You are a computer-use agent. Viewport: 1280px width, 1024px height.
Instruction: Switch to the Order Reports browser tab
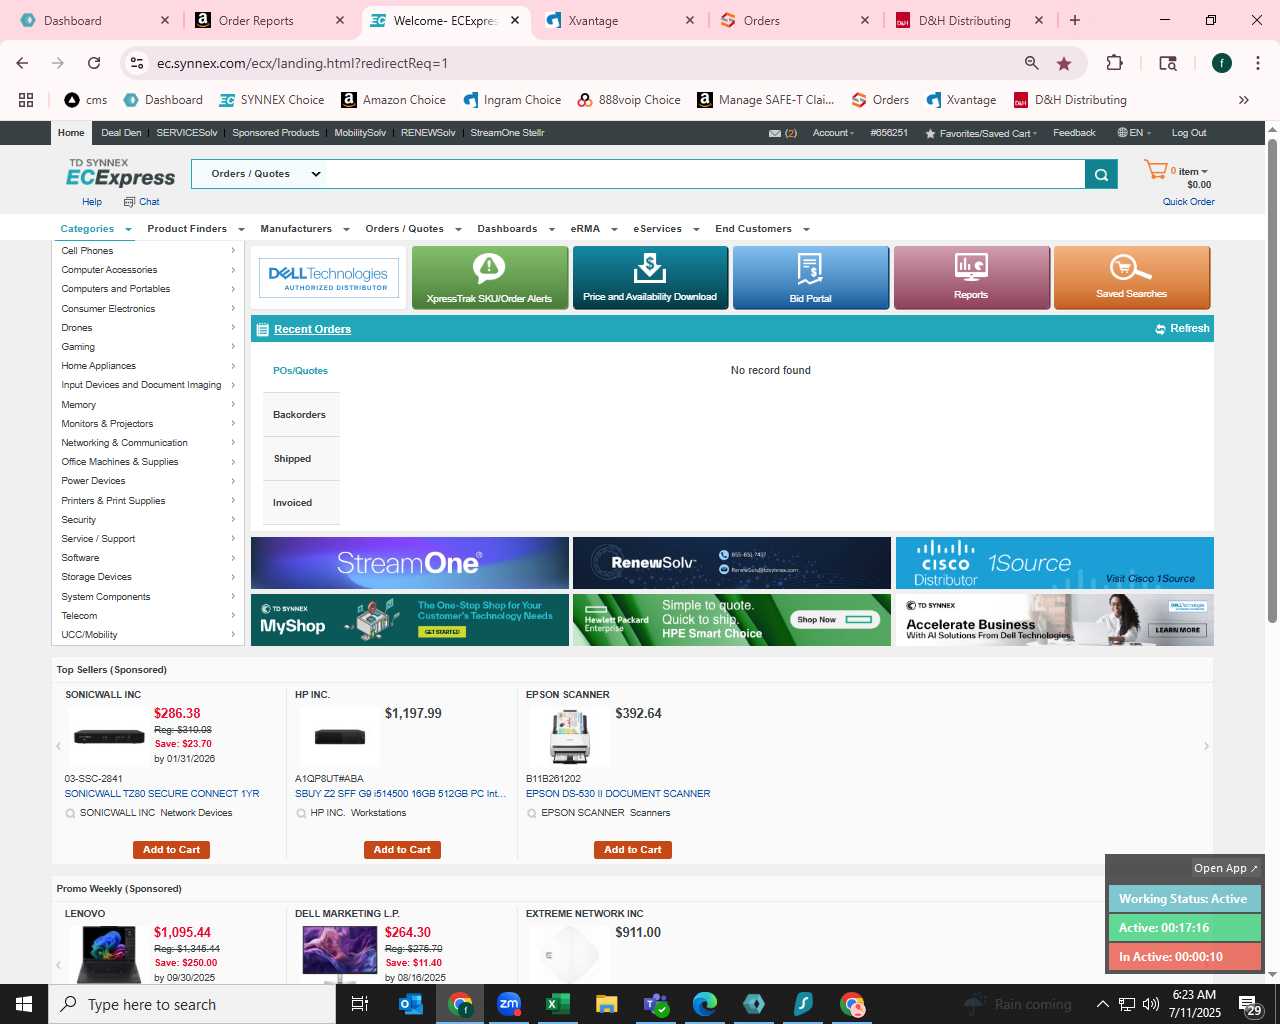point(256,20)
